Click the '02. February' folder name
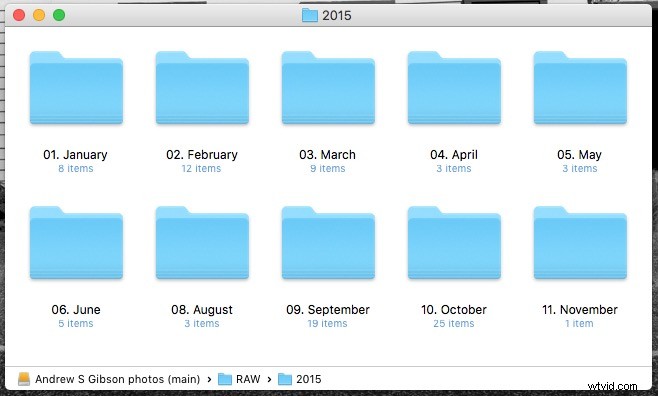The height and width of the screenshot is (396, 658). point(202,155)
